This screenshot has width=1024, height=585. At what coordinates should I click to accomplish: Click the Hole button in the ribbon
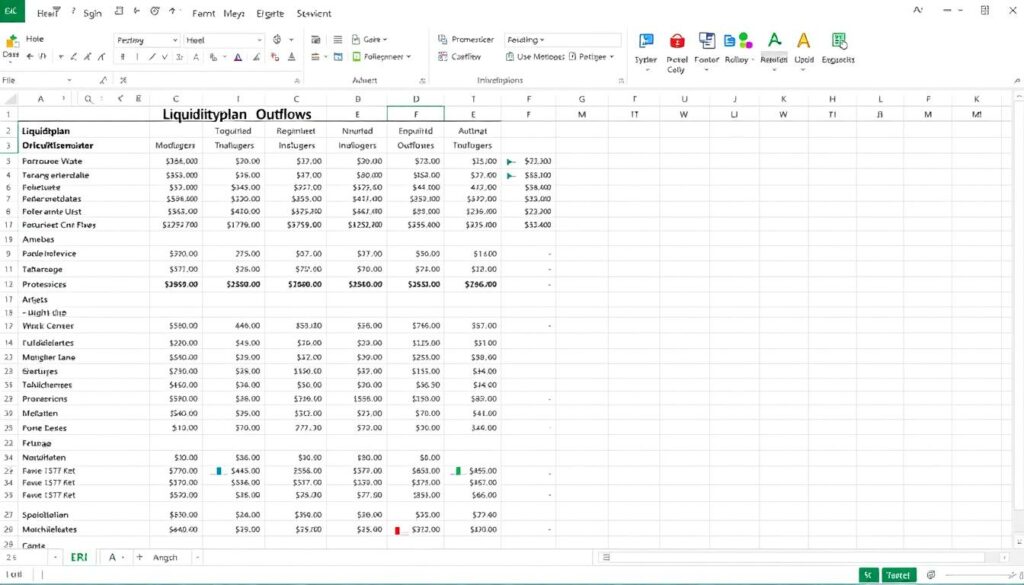click(35, 39)
